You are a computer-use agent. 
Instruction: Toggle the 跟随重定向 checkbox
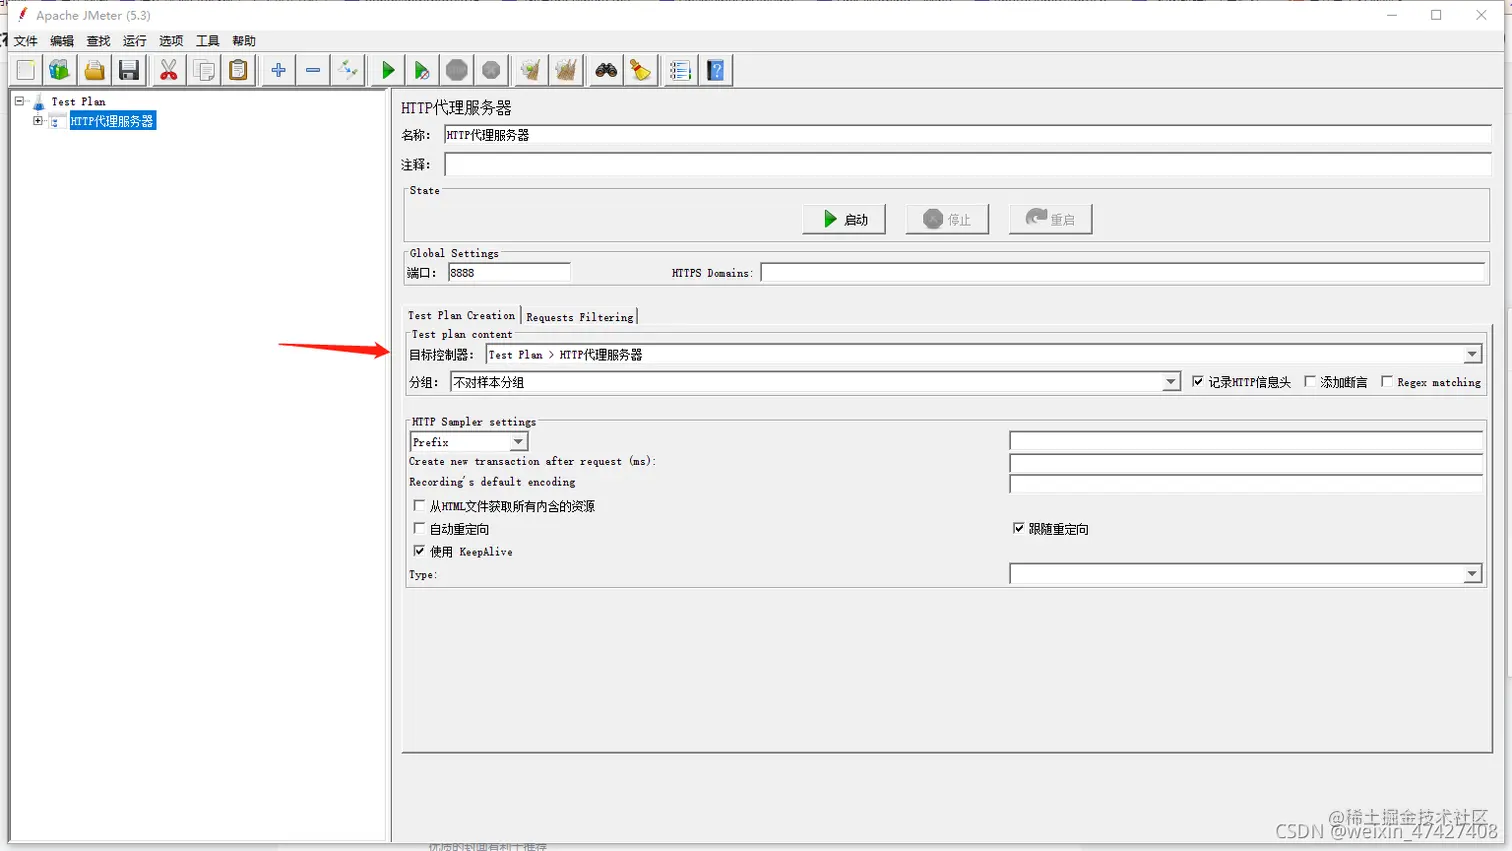tap(1018, 528)
